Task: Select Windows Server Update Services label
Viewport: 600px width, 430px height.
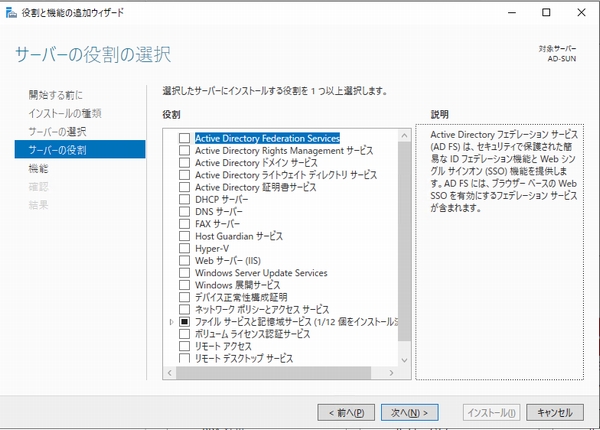Action: click(x=261, y=273)
